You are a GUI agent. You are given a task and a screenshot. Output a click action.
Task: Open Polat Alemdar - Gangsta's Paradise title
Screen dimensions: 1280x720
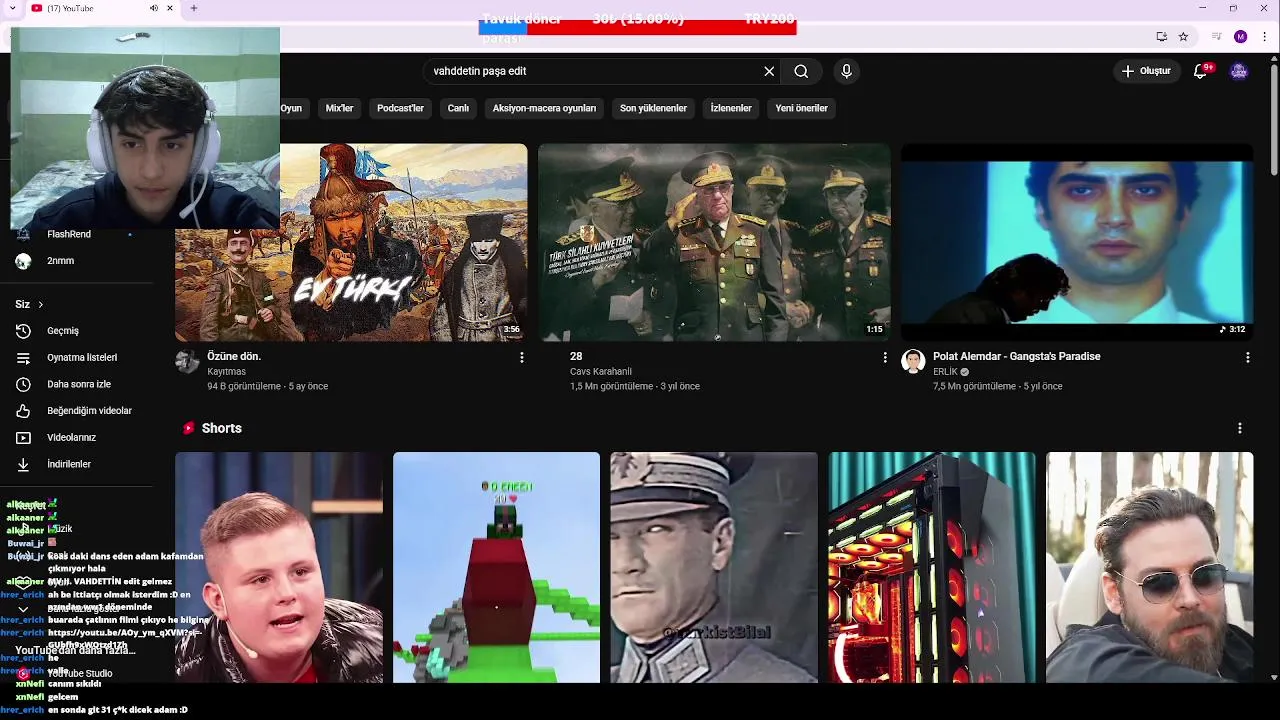click(x=1016, y=356)
